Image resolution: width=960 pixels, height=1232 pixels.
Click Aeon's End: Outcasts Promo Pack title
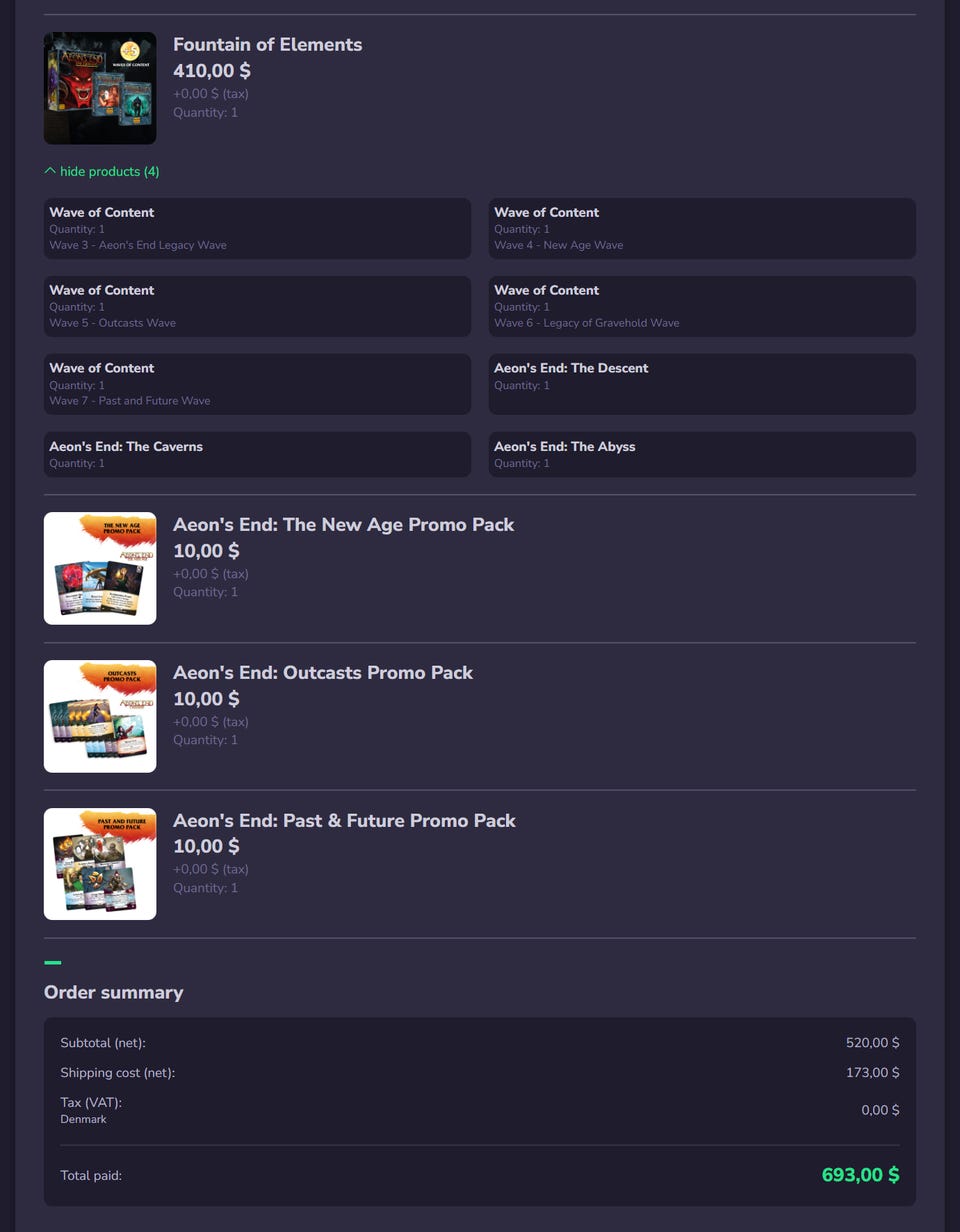323,673
